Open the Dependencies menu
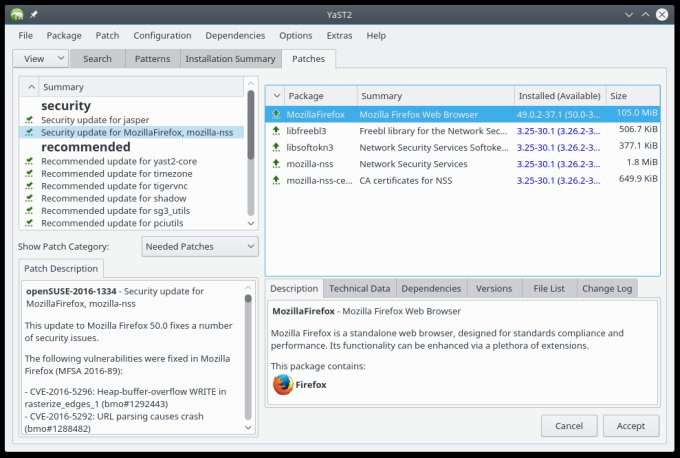Viewport: 680px width, 458px height. click(233, 35)
